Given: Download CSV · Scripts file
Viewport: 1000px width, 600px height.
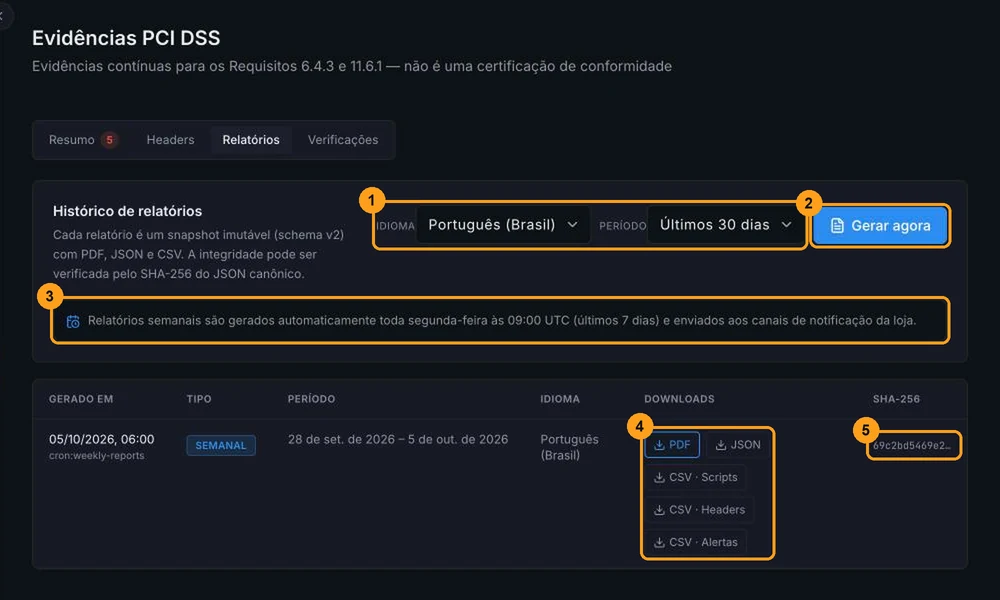Looking at the screenshot, I should [x=695, y=477].
